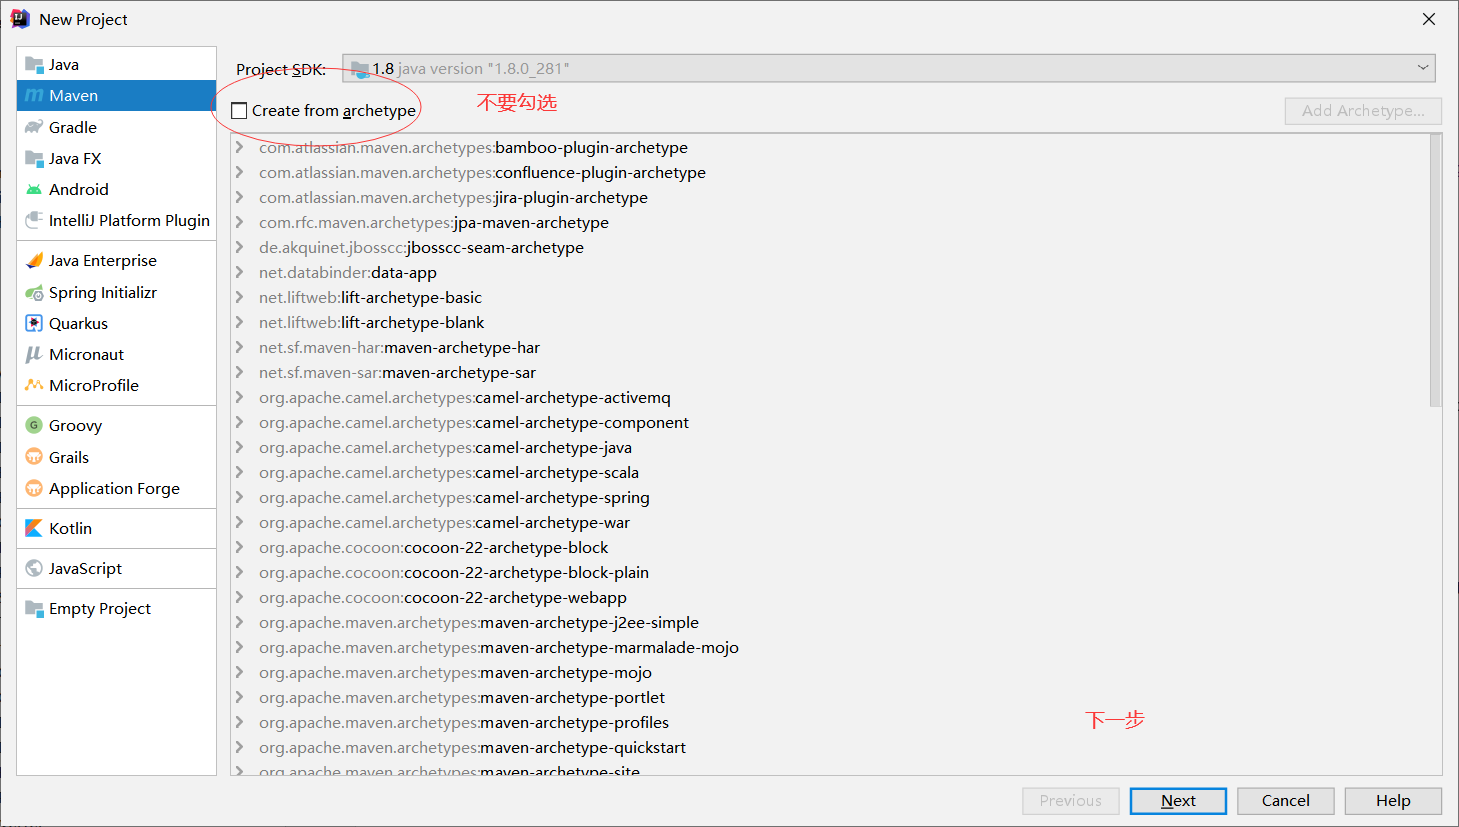Expand the confluence-plugin-archetype entry
The image size is (1459, 827).
click(240, 172)
